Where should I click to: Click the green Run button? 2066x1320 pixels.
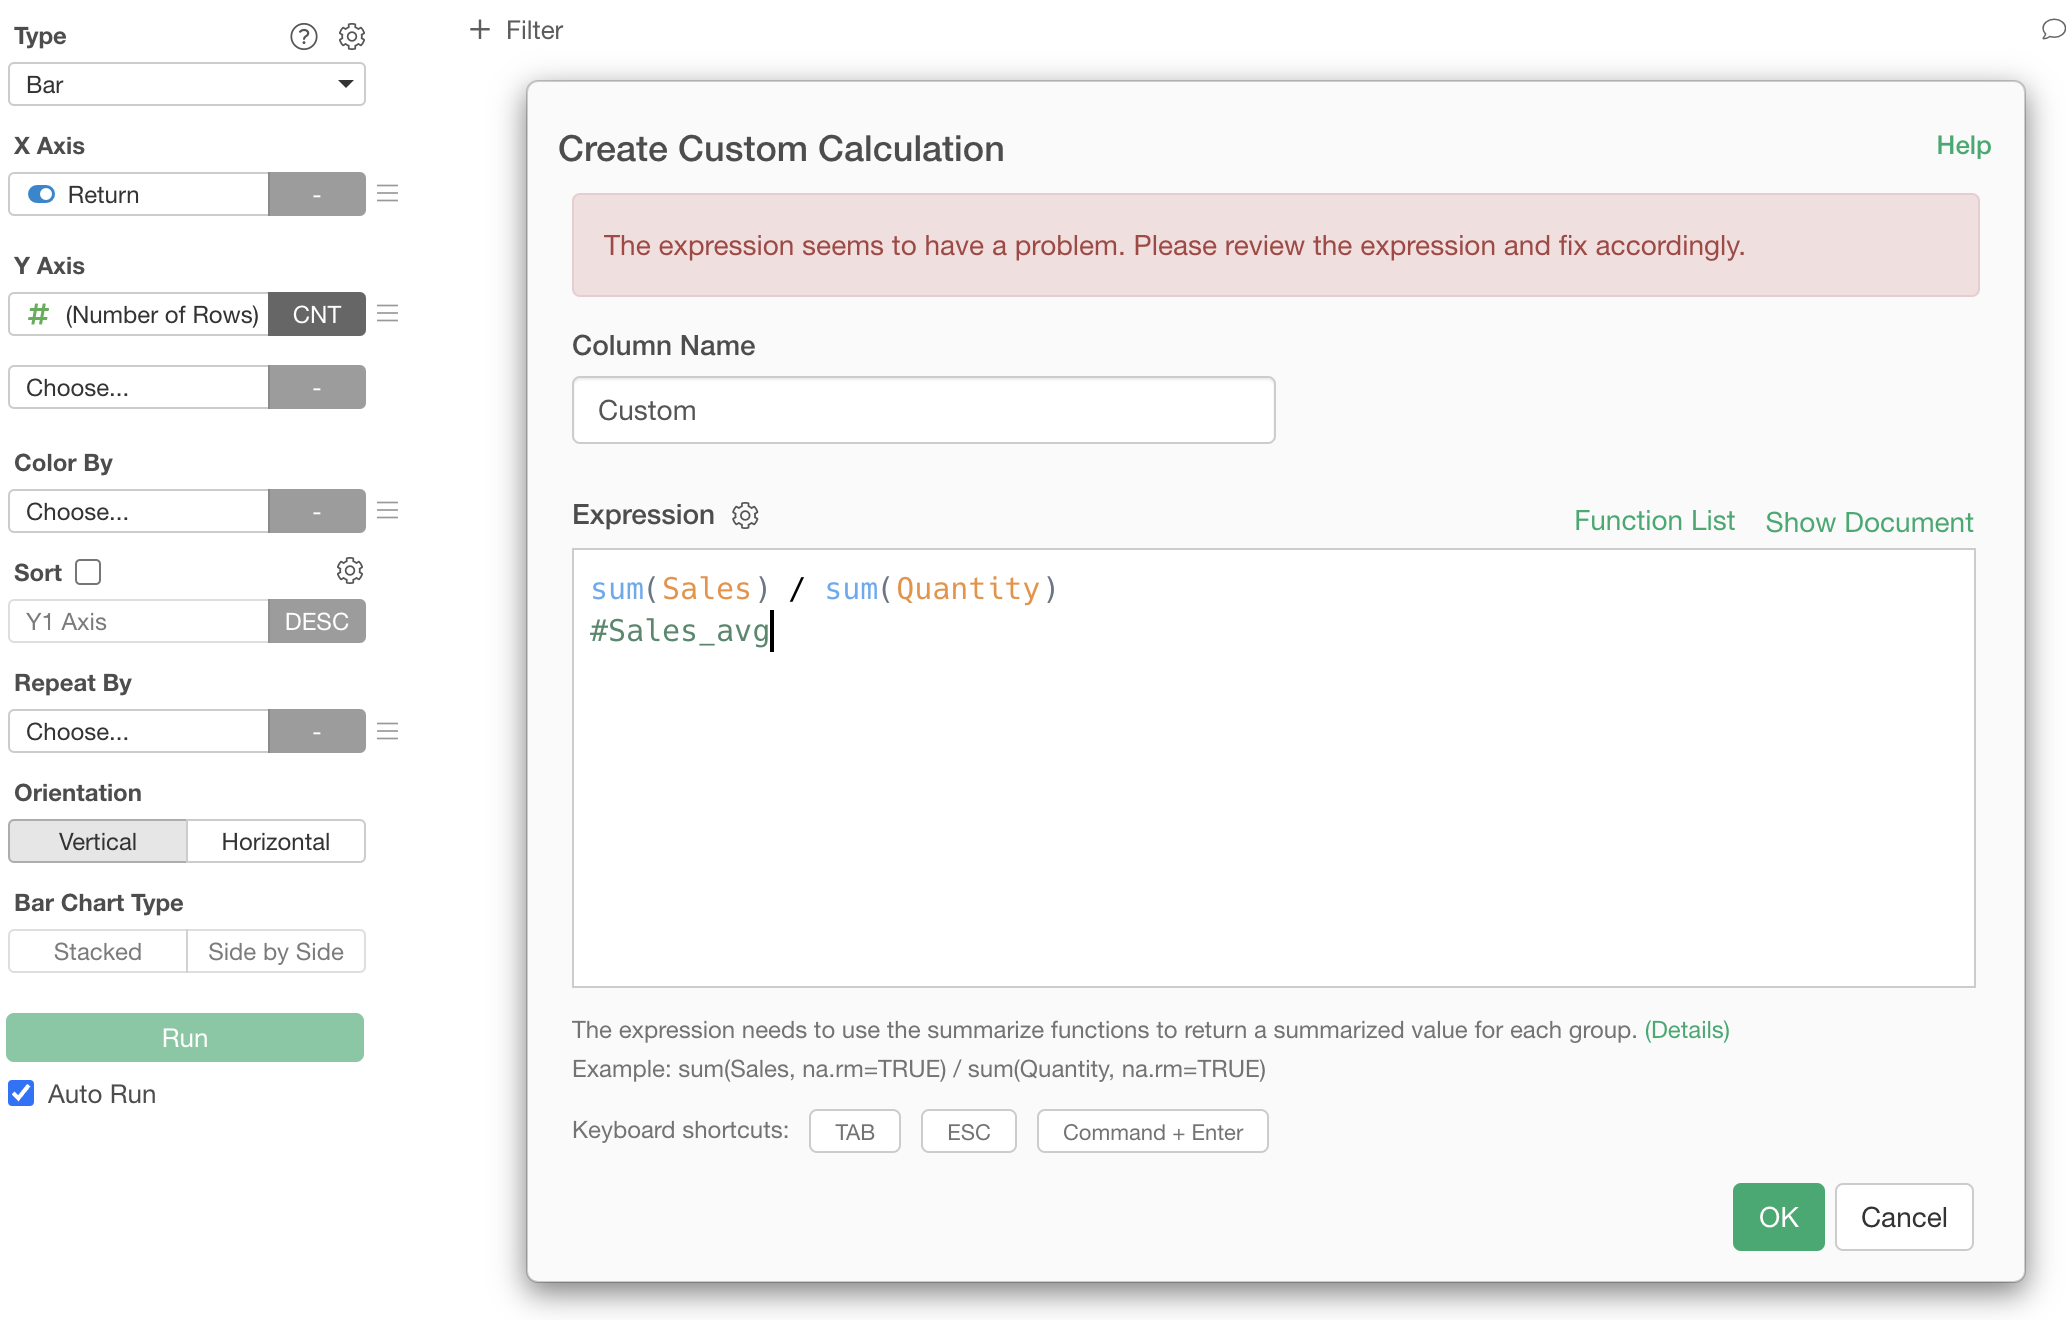coord(185,1038)
